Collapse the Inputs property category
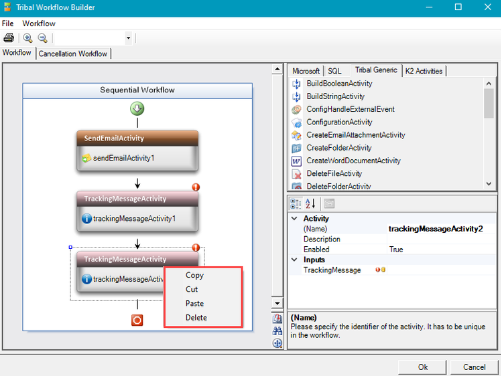 pos(294,260)
